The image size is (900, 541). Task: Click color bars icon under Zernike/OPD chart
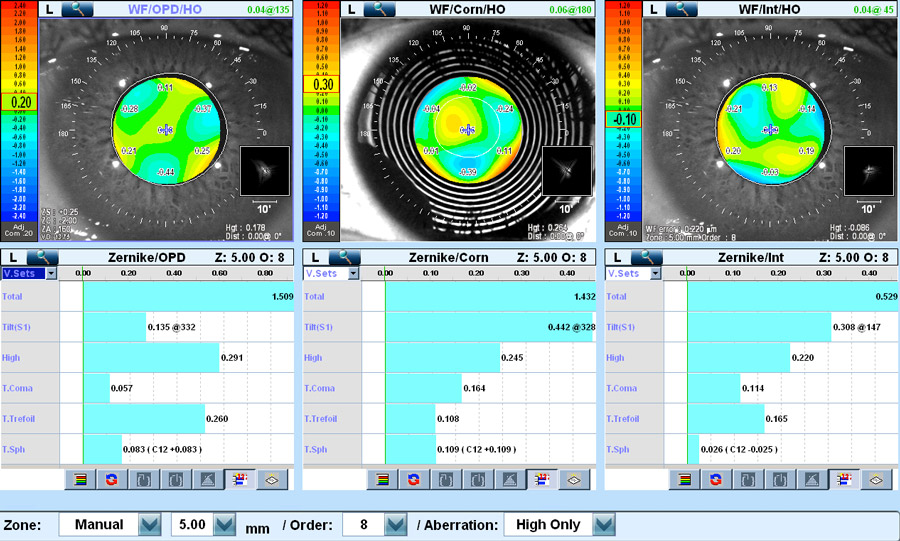pos(80,479)
